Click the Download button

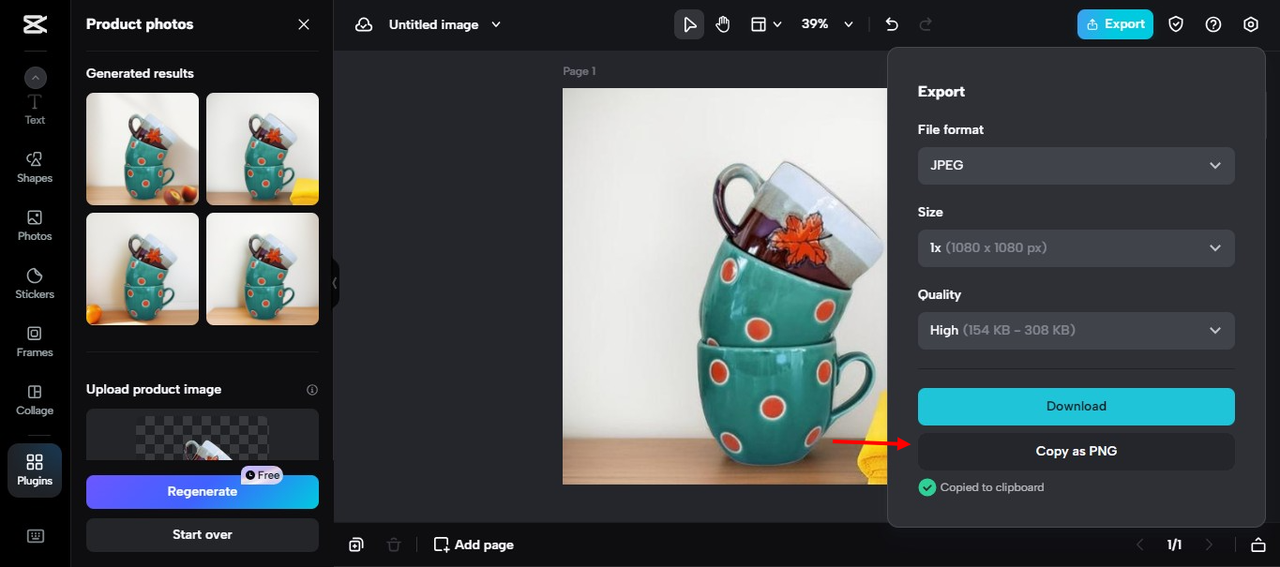pos(1076,406)
